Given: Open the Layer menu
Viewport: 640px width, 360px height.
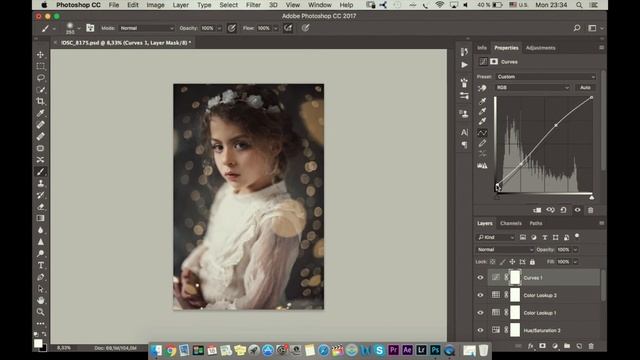Looking at the screenshot, I should pyautogui.click(x=180, y=5).
